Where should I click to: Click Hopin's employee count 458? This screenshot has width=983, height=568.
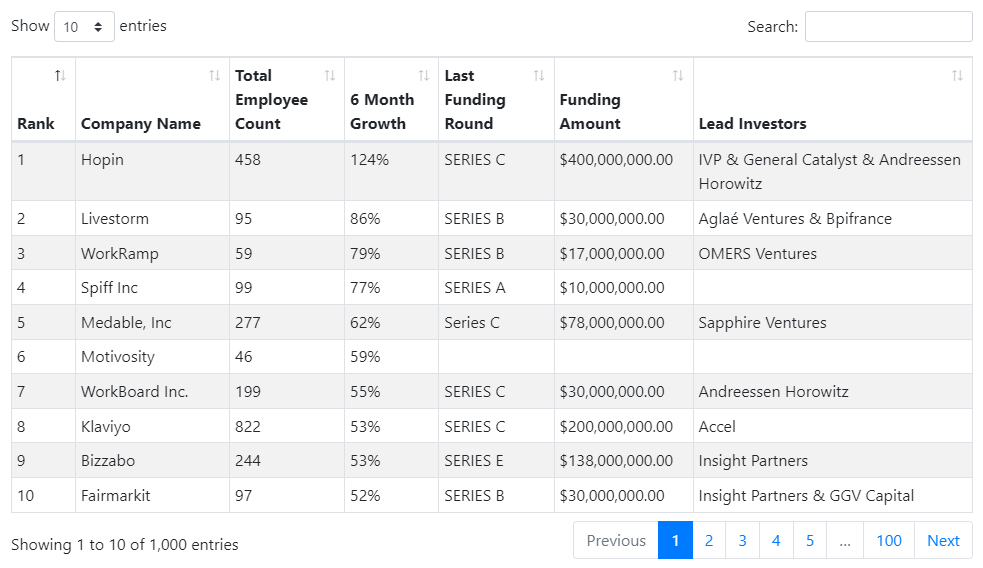click(x=248, y=160)
